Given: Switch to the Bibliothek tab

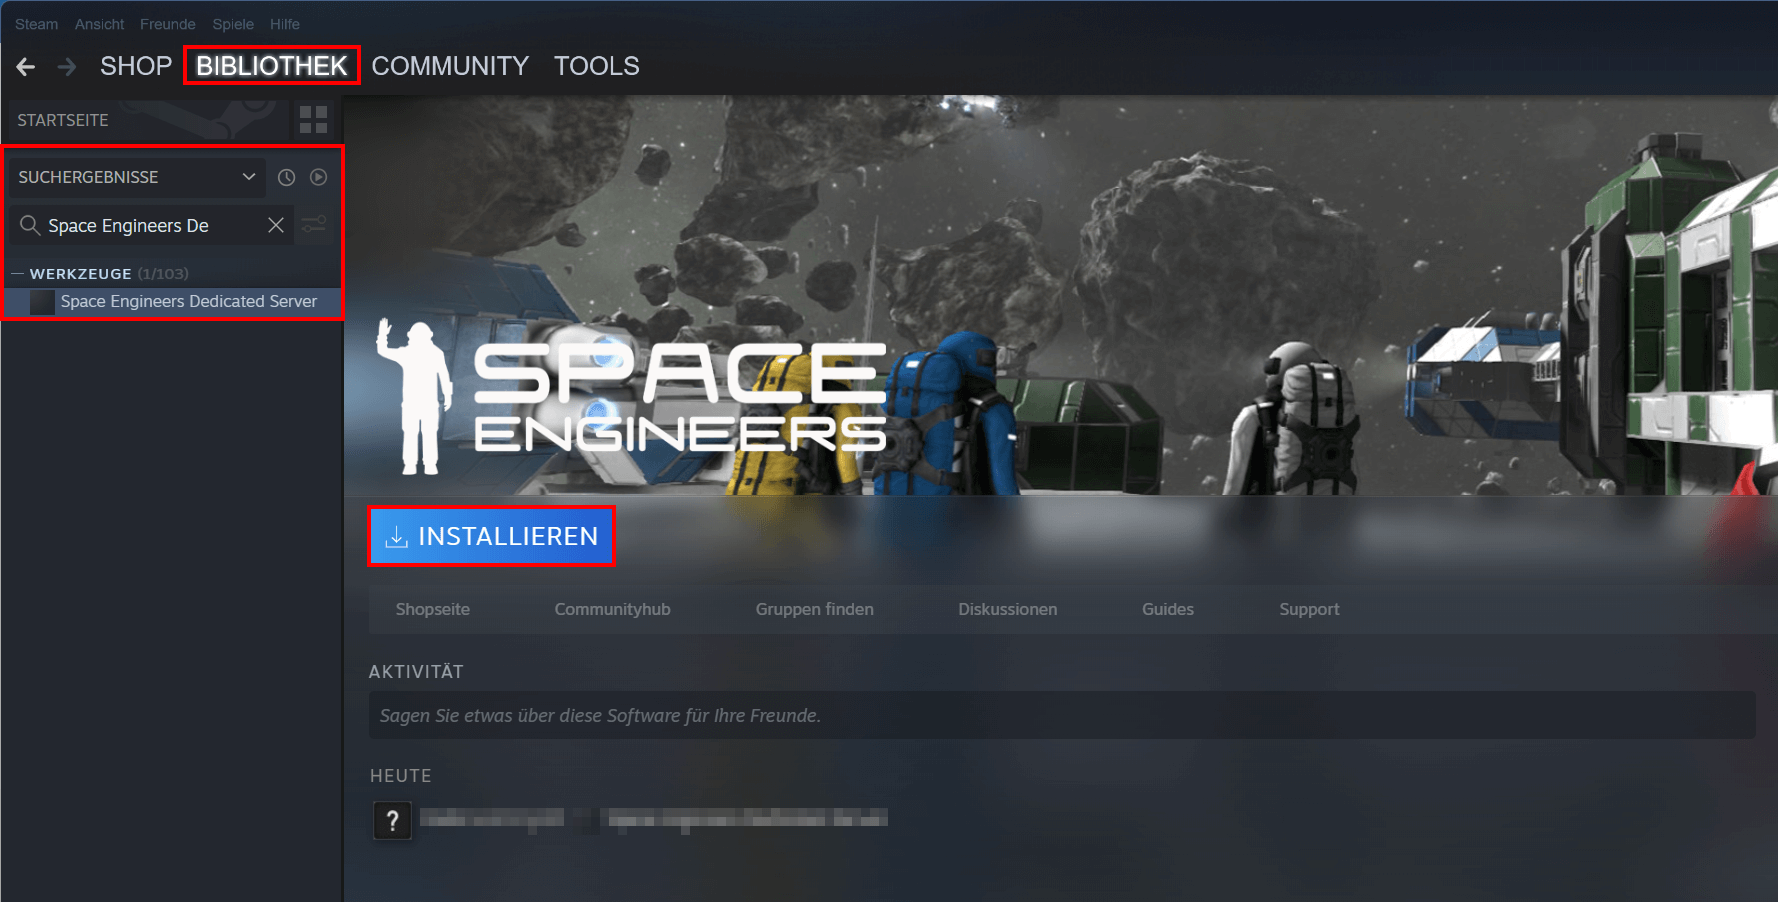Looking at the screenshot, I should 272,66.
